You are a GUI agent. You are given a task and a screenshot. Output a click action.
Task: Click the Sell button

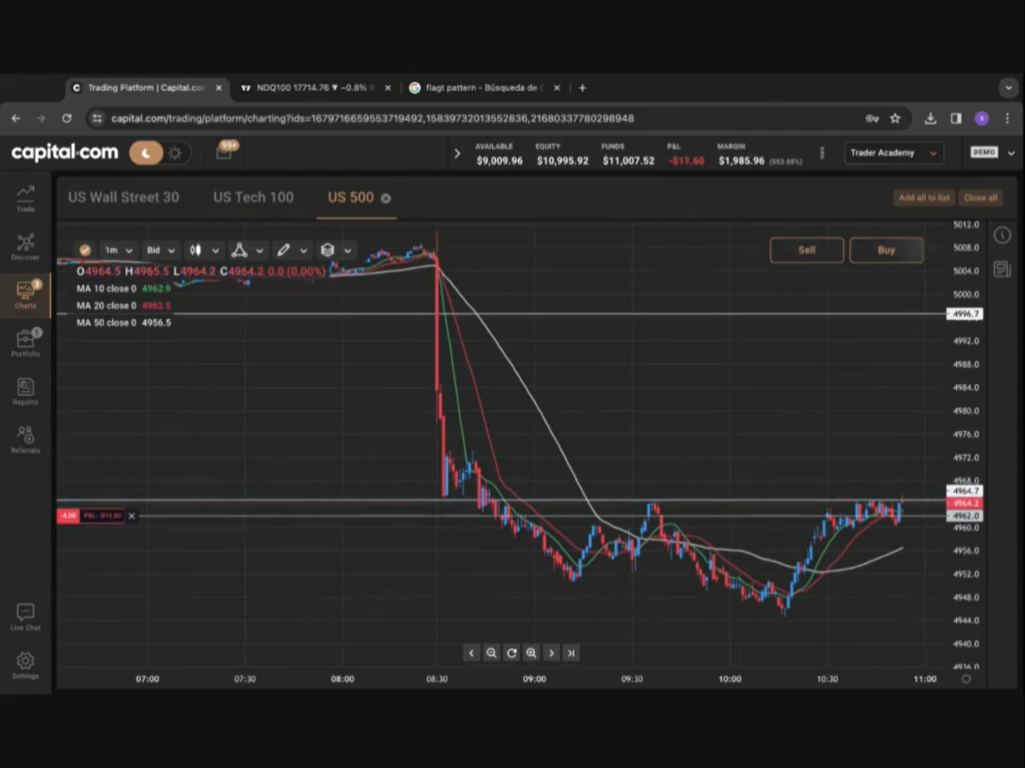point(806,250)
